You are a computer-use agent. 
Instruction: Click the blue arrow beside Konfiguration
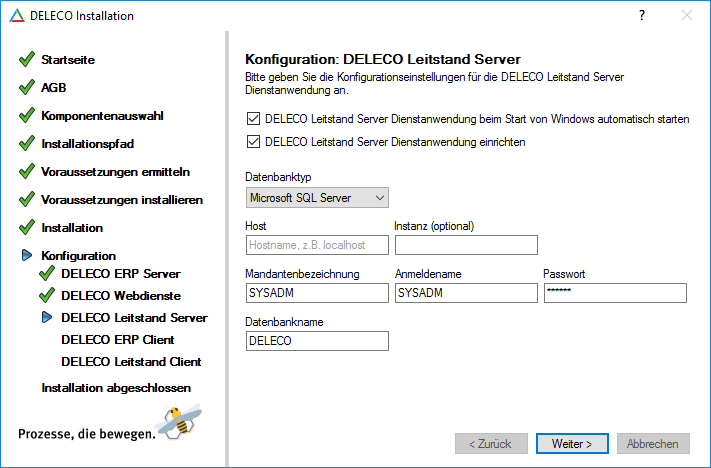27,255
